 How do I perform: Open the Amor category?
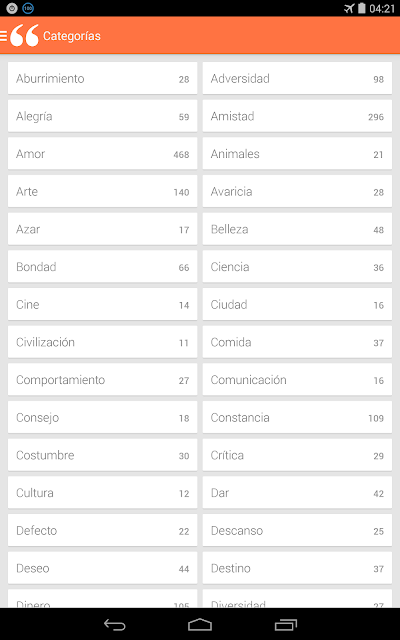pos(102,154)
